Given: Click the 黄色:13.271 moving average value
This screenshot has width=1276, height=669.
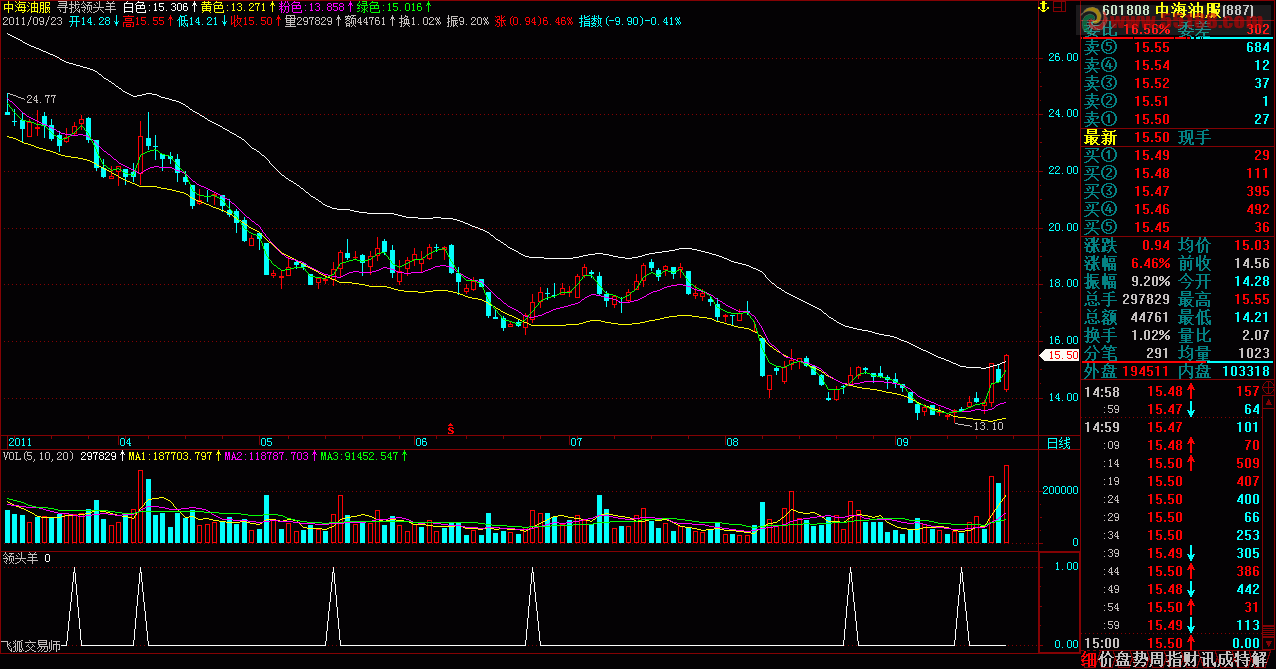Looking at the screenshot, I should [234, 7].
